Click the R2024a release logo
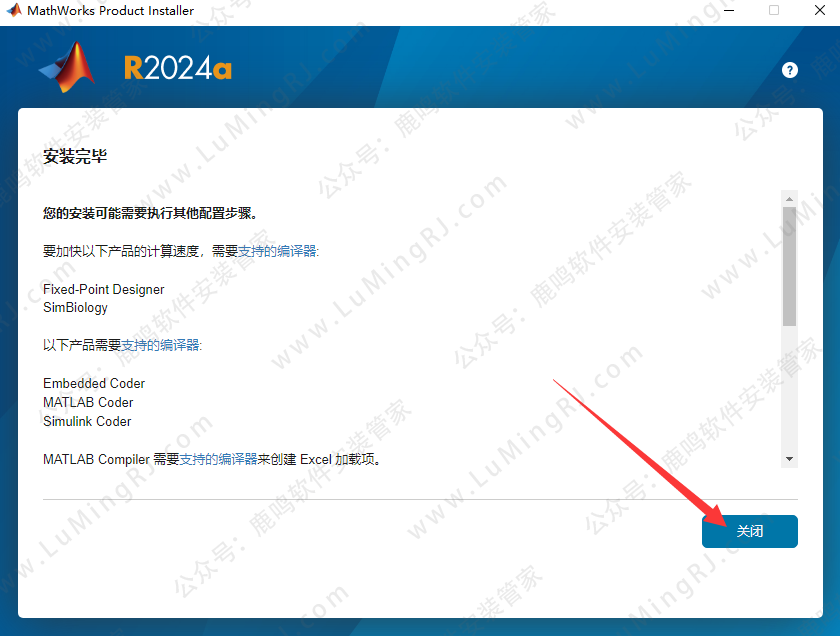 [x=178, y=68]
